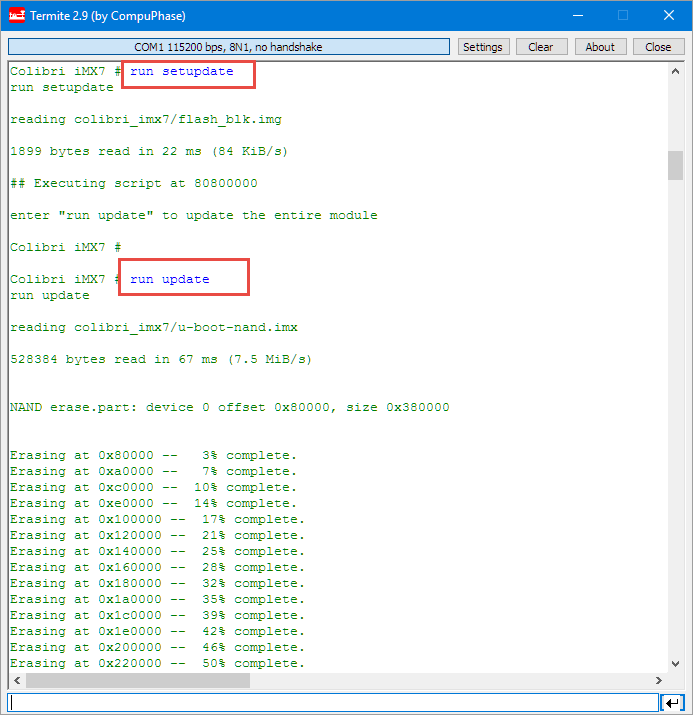Click the "reading colibri_imx7/flash_blk.img" output line
The image size is (693, 715).
pos(146,120)
